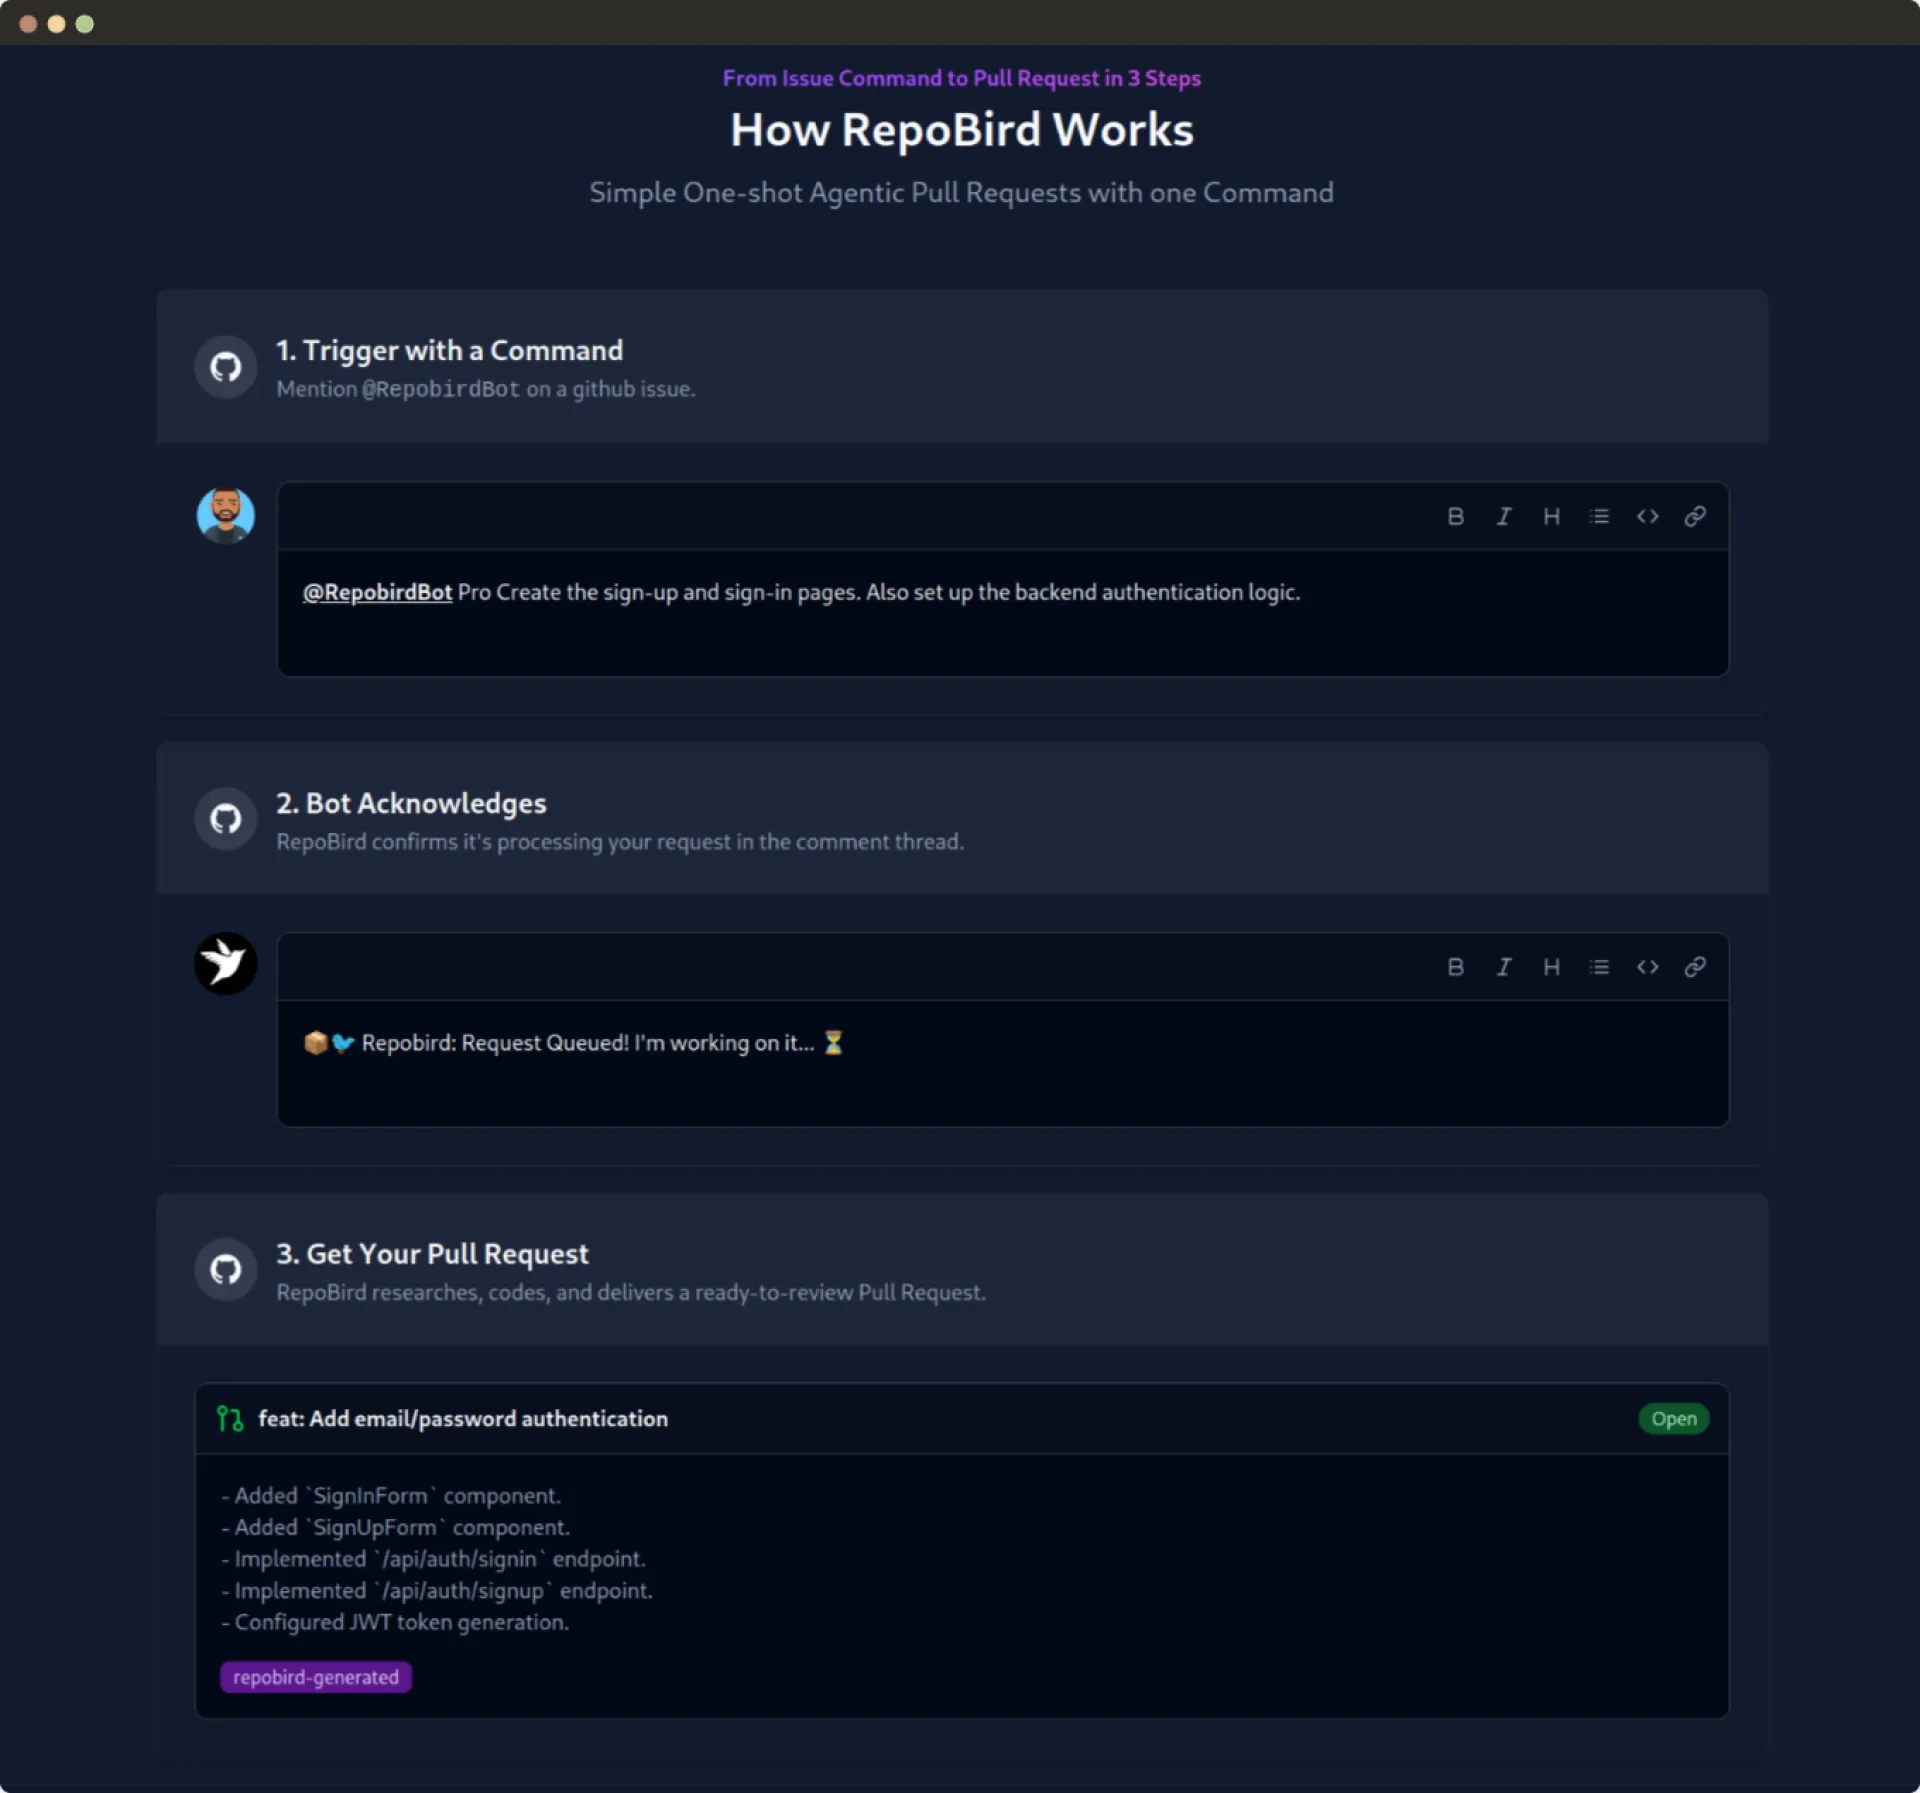
Task: Click the red close window dot
Action: click(28, 24)
